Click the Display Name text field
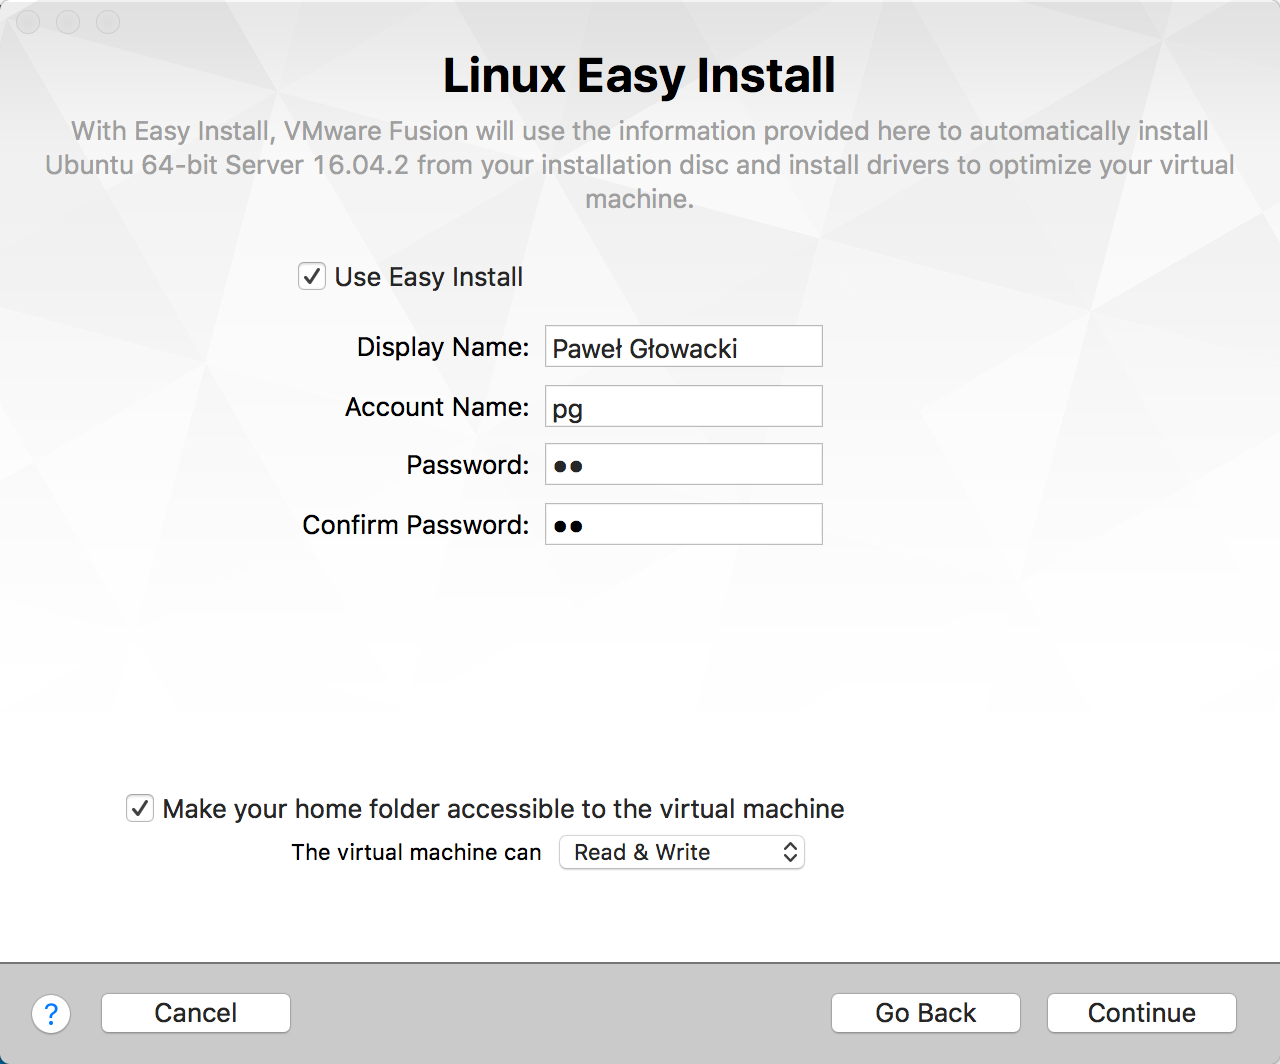The height and width of the screenshot is (1064, 1280). tap(683, 347)
